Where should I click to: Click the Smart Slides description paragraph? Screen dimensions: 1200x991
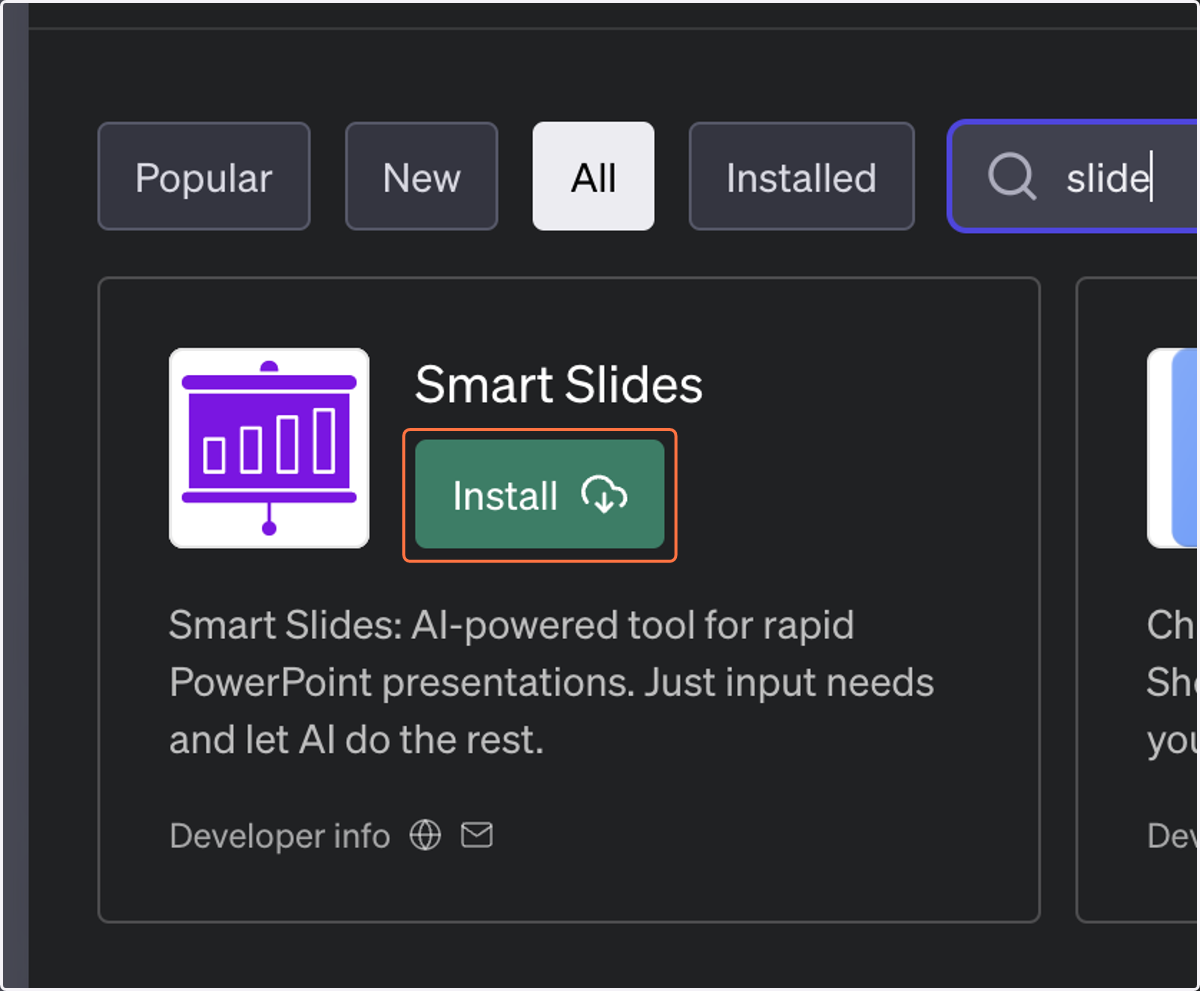click(x=552, y=683)
